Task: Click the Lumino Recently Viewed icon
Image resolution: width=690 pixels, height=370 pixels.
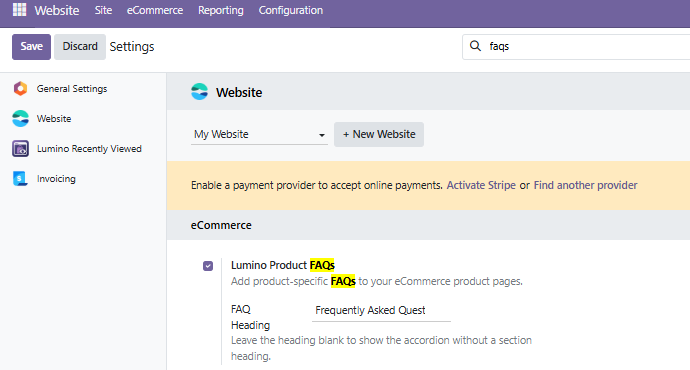Action: (20, 149)
